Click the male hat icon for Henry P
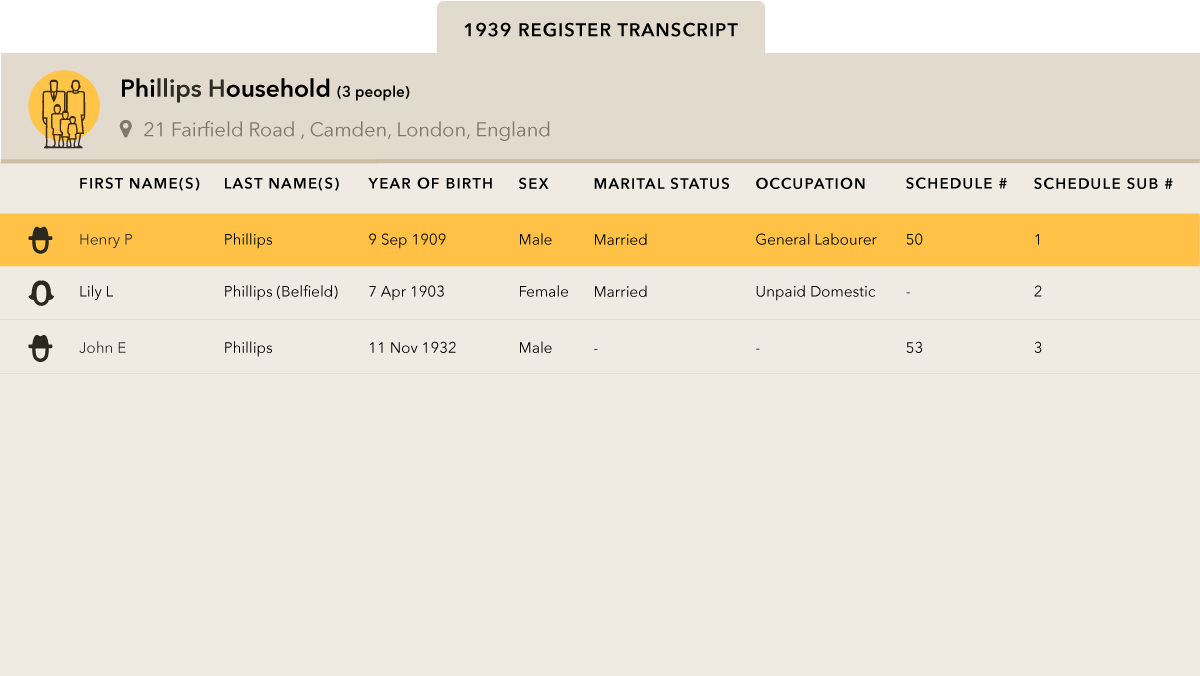The image size is (1200, 676). 40,240
